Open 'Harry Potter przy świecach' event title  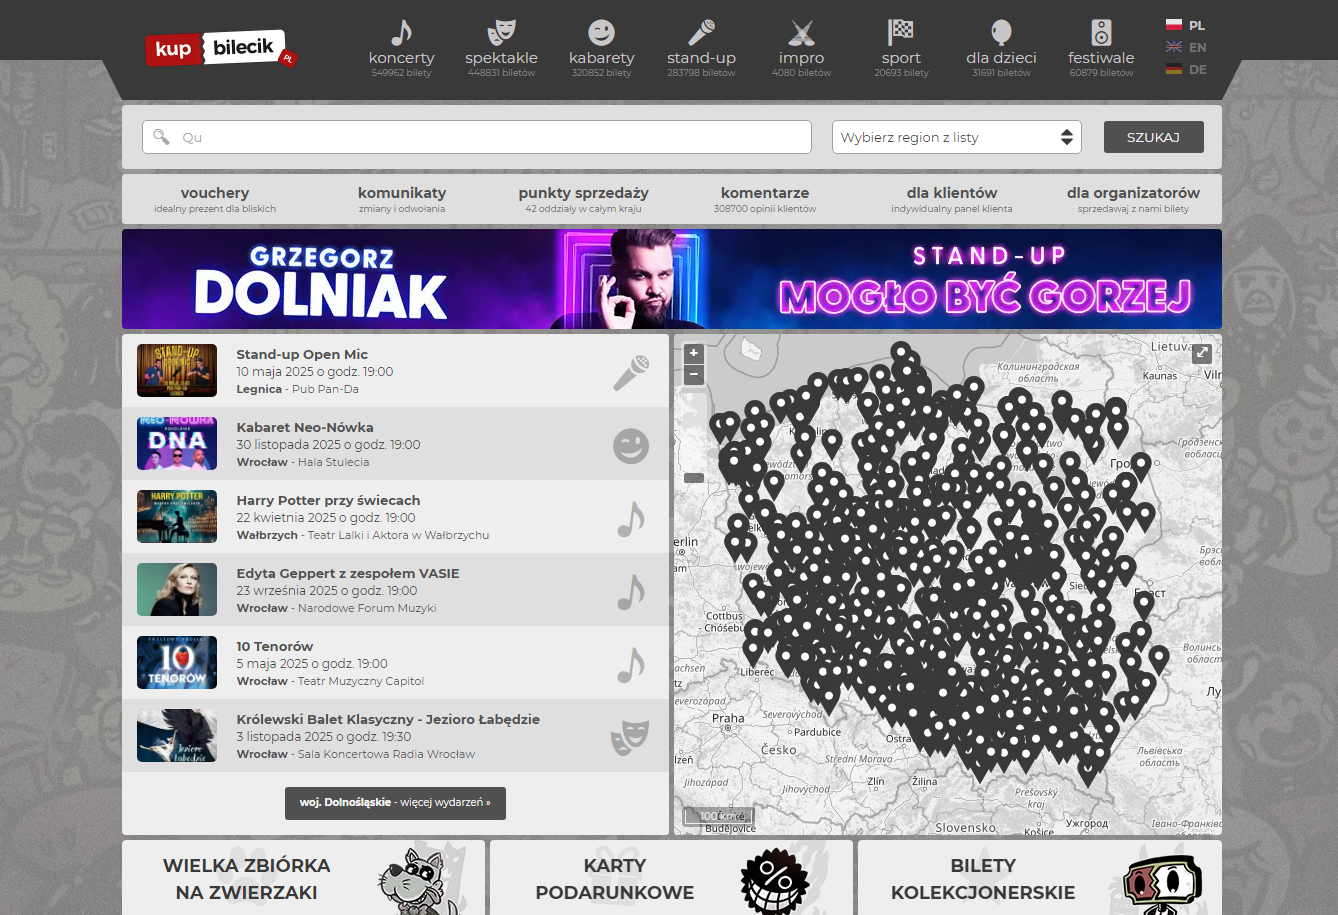point(328,500)
